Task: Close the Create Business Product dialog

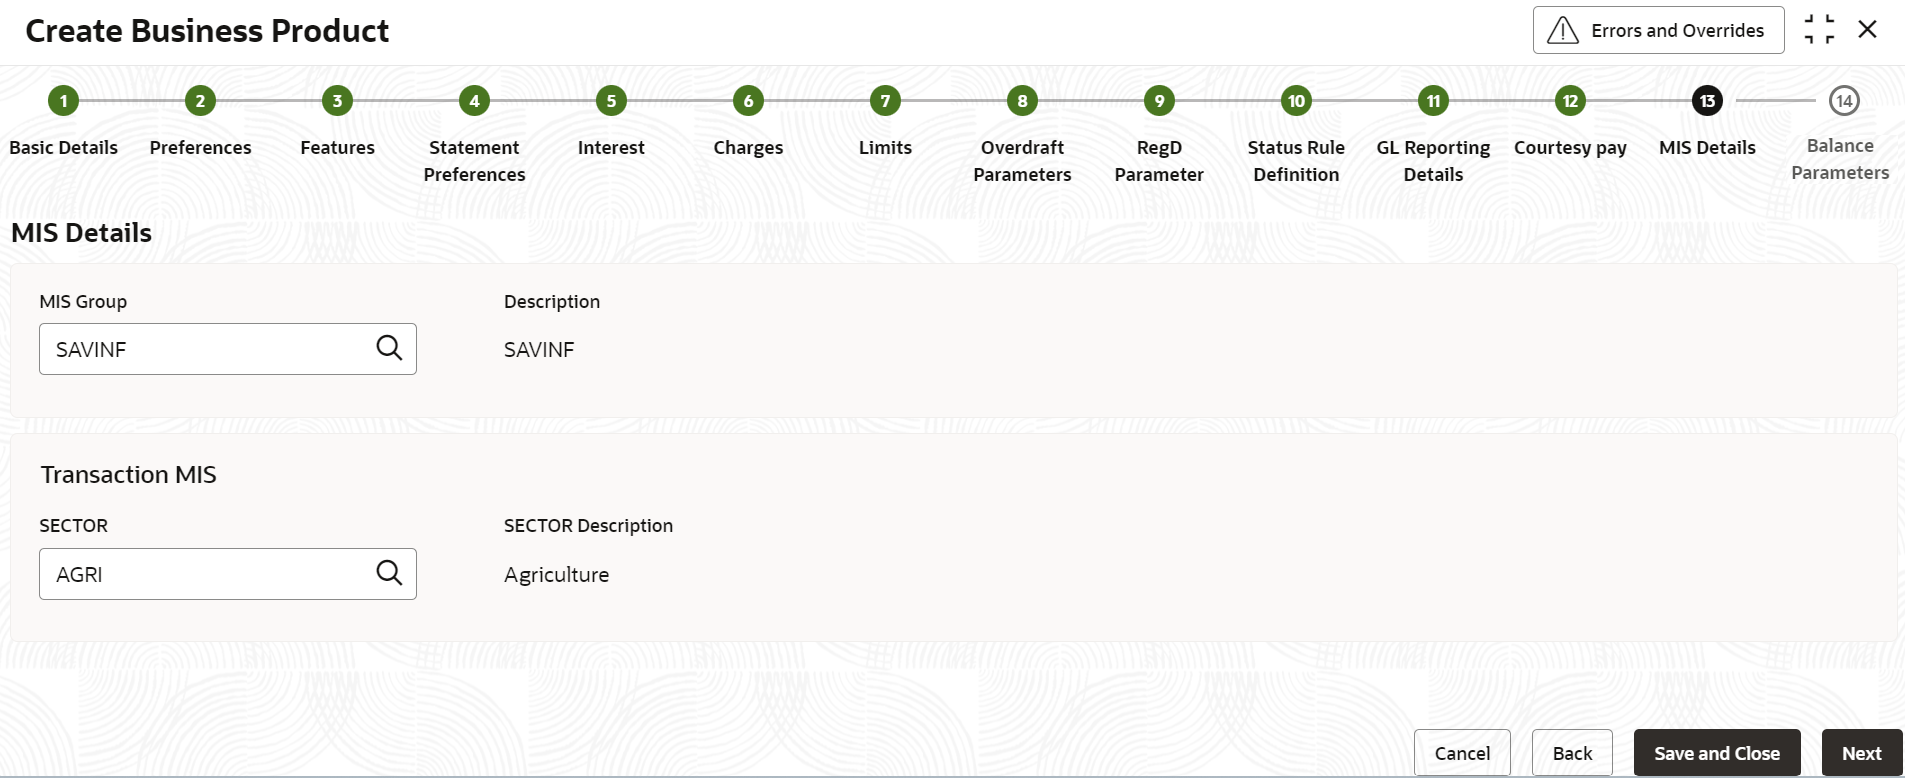Action: [x=1867, y=30]
